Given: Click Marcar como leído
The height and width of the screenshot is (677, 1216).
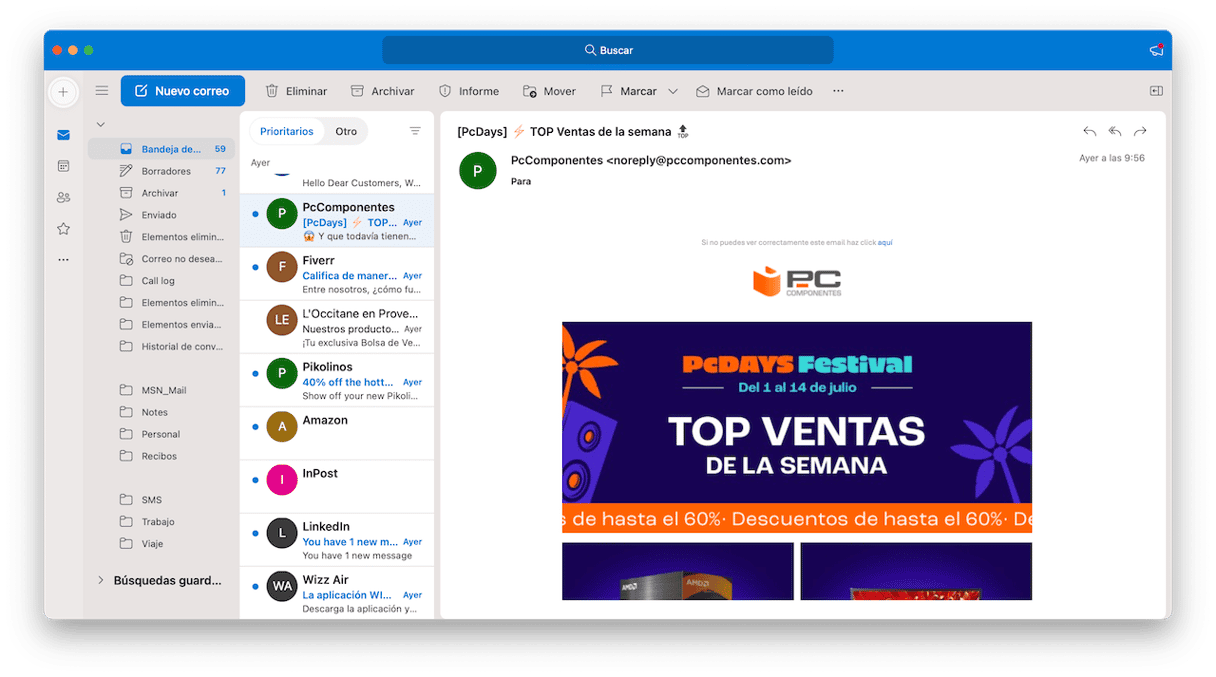Looking at the screenshot, I should pyautogui.click(x=754, y=91).
